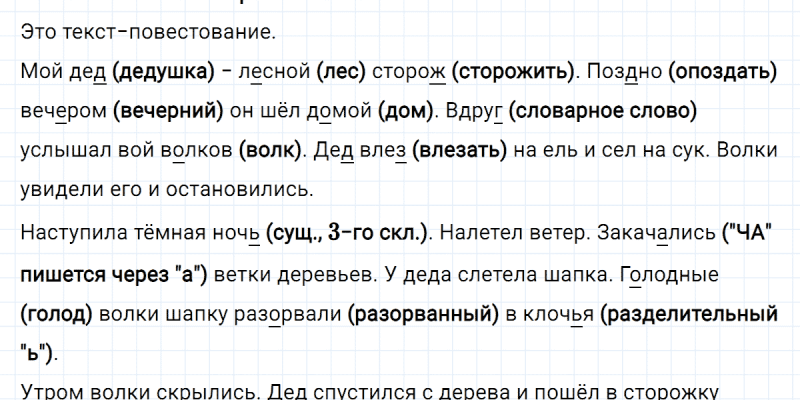Click the sentence "Это текст-повествование."

click(x=146, y=33)
